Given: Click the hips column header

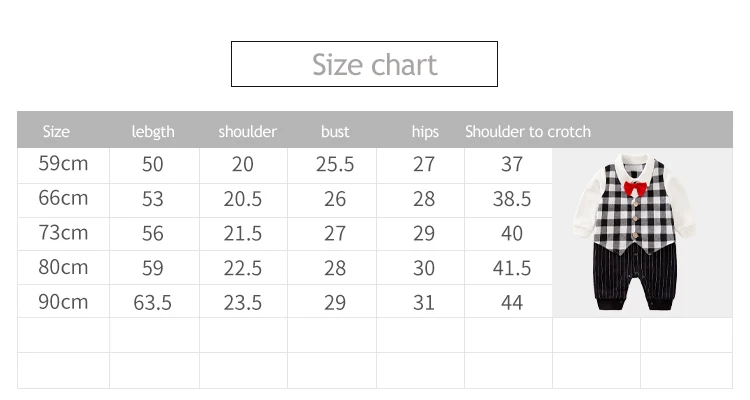Looking at the screenshot, I should tap(425, 131).
